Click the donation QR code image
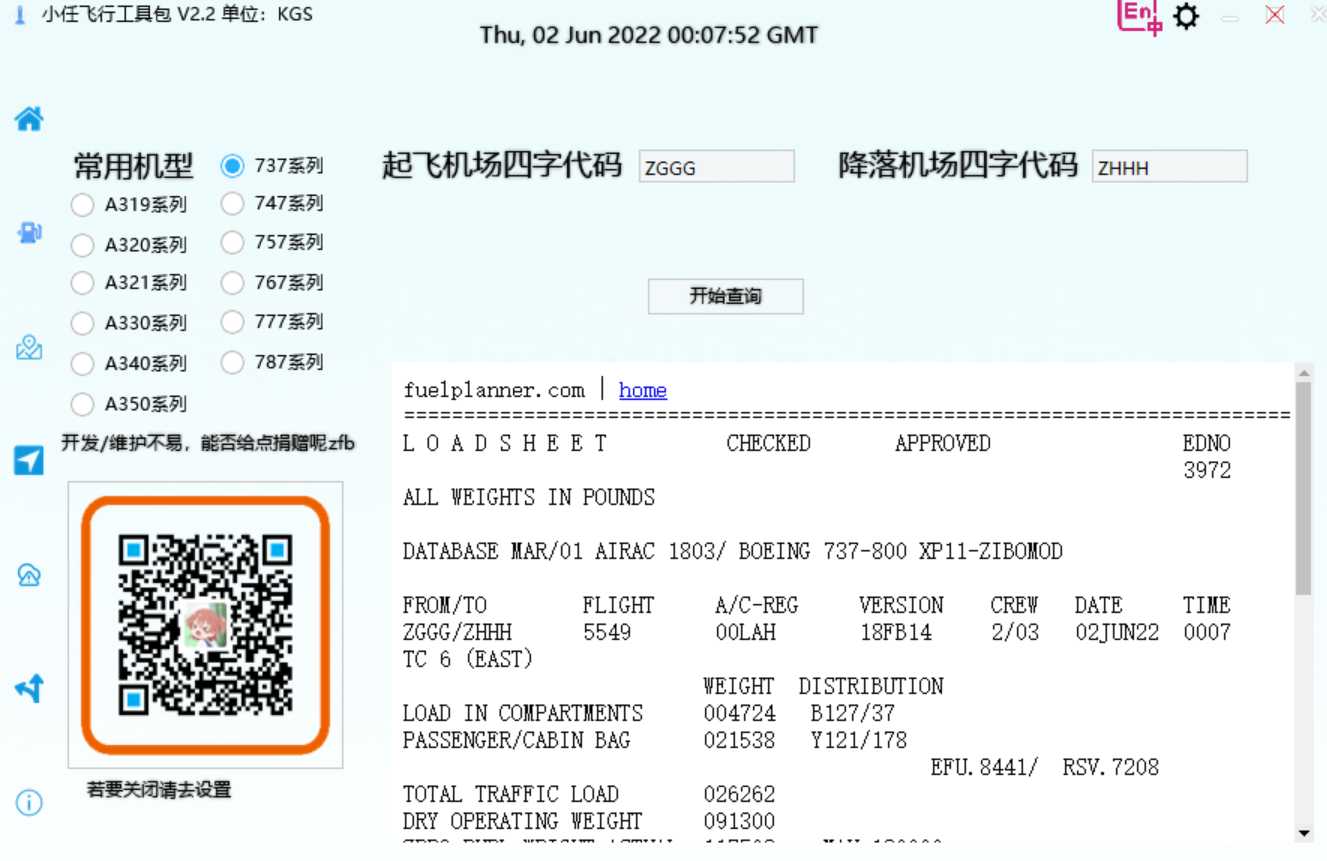The width and height of the screenshot is (1327, 861). 205,624
